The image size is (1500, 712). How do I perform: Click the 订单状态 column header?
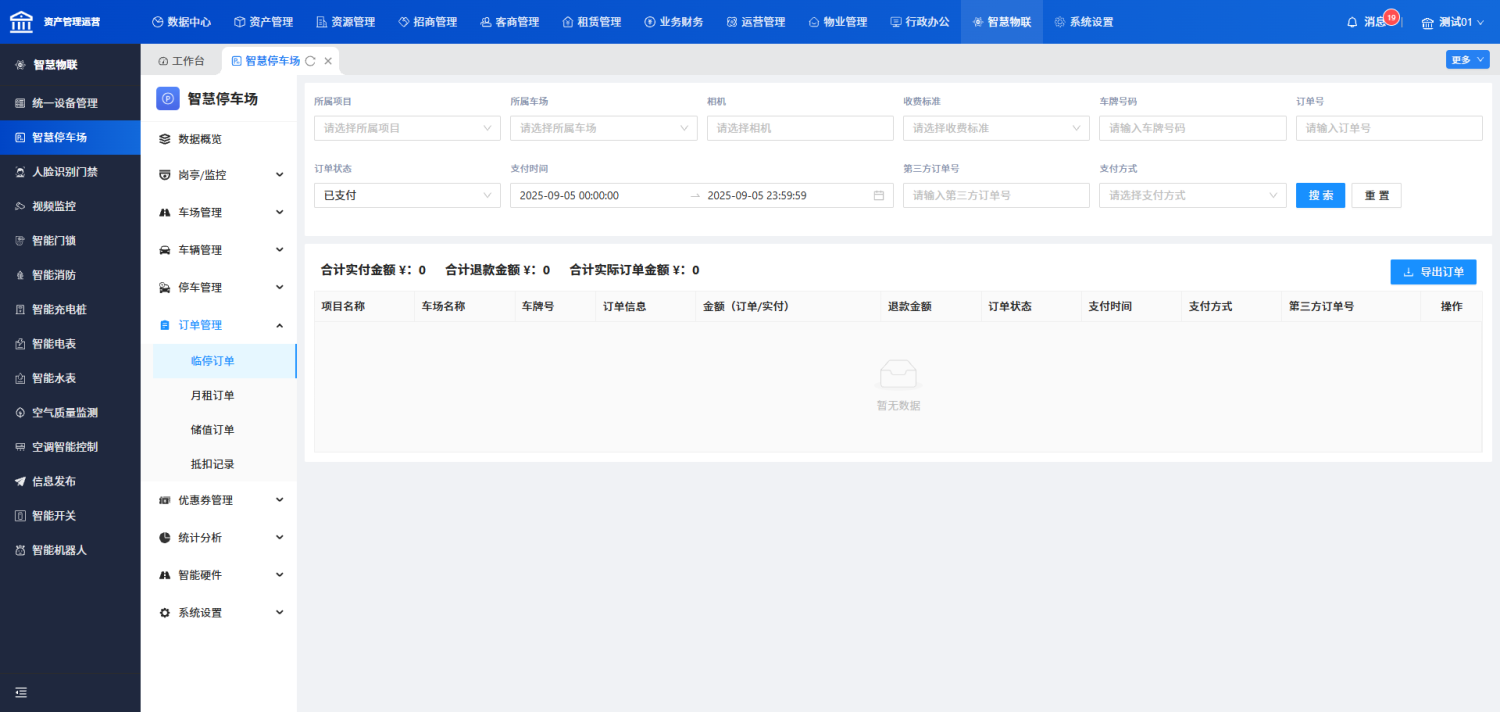(1031, 307)
